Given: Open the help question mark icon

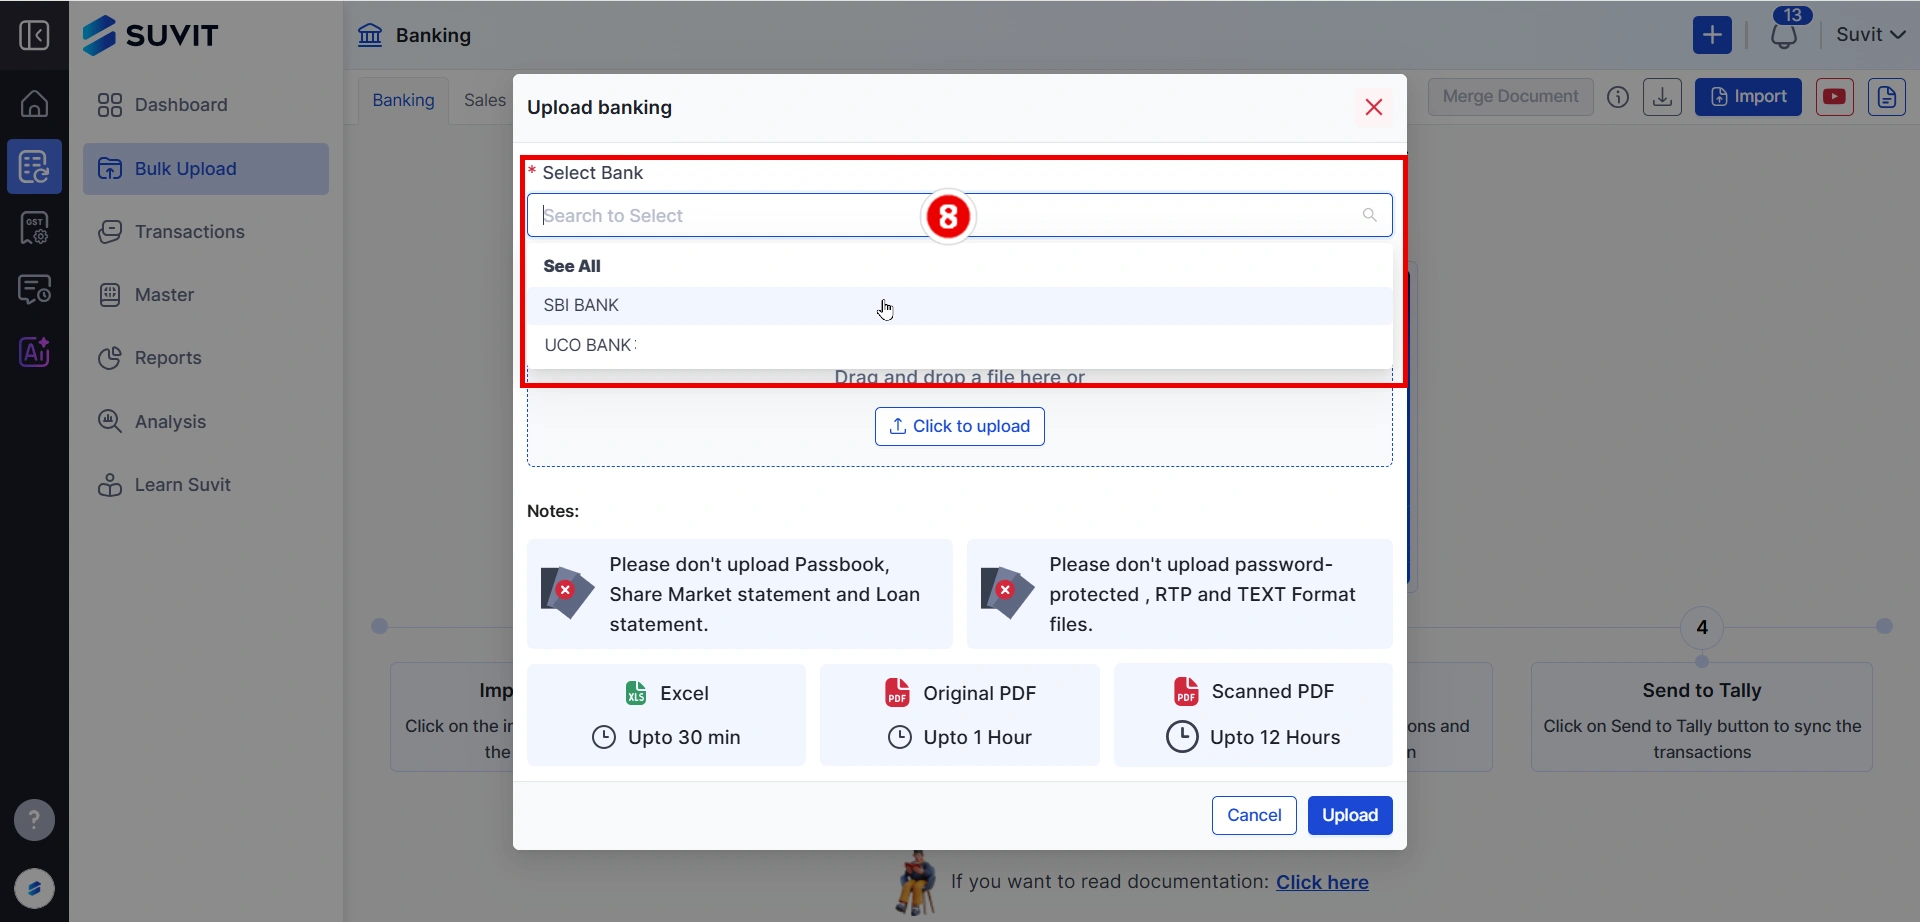Looking at the screenshot, I should (x=34, y=820).
